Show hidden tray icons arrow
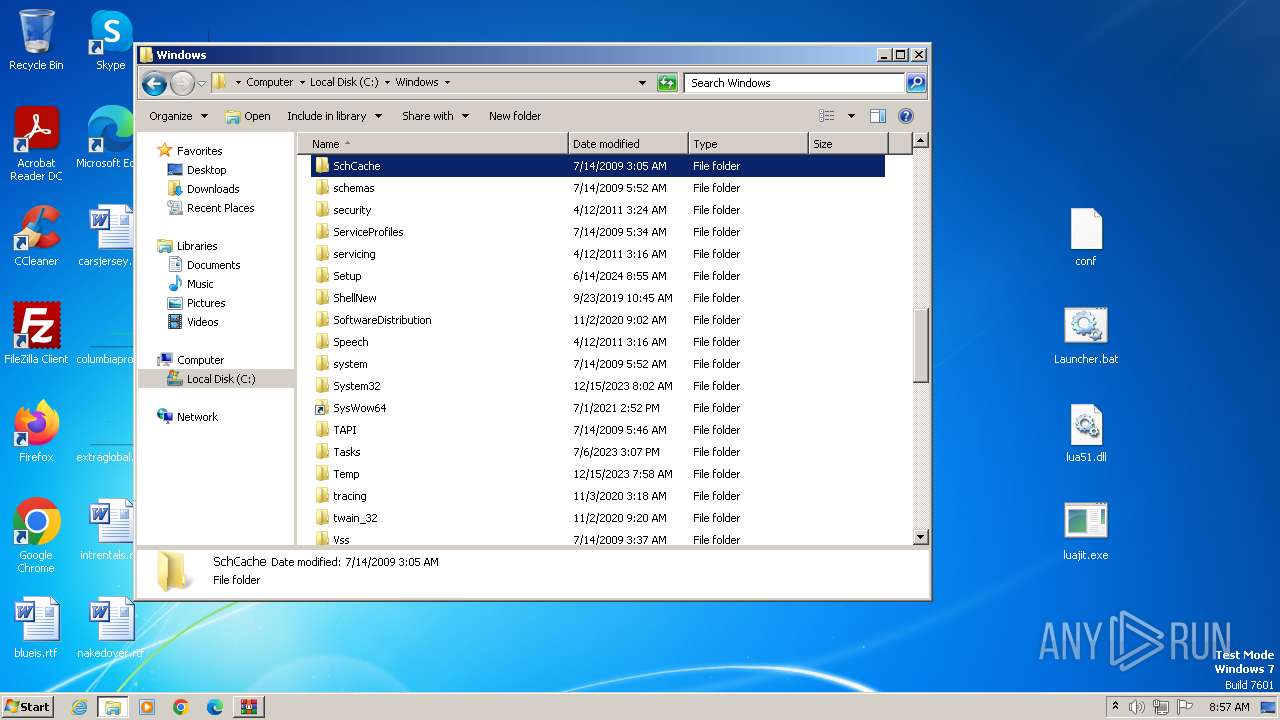 pyautogui.click(x=1115, y=707)
